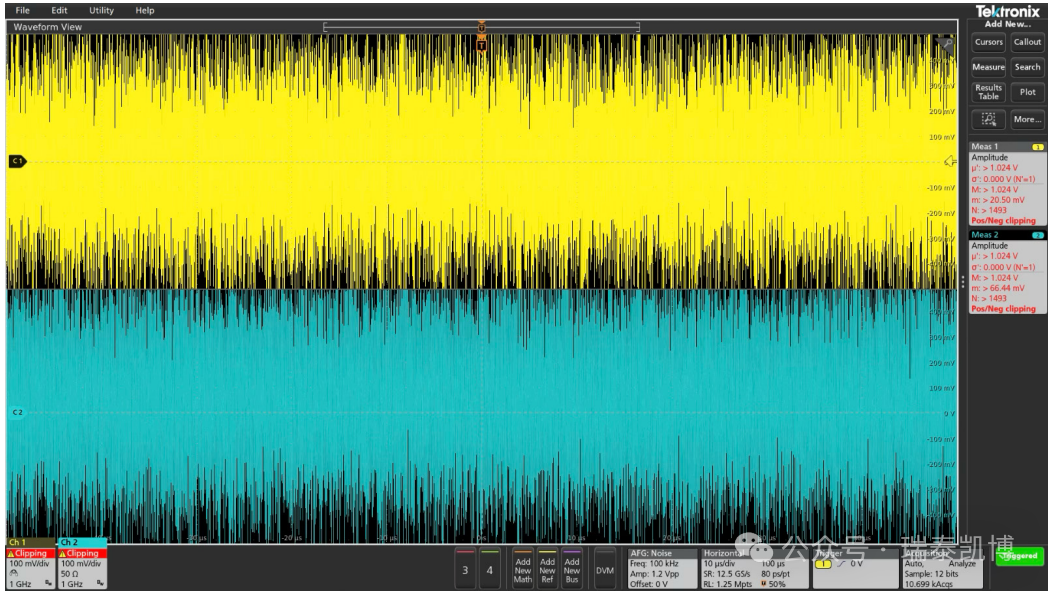The image size is (1048, 591).
Task: Expand the More... options
Action: pyautogui.click(x=1027, y=119)
